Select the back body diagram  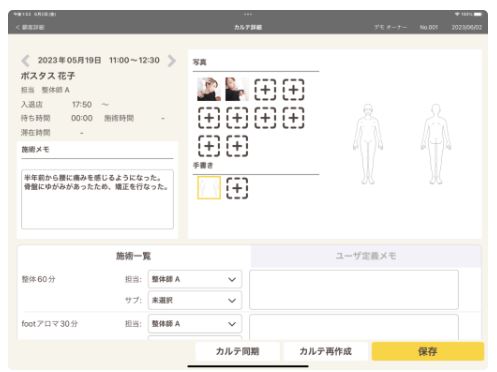click(436, 144)
